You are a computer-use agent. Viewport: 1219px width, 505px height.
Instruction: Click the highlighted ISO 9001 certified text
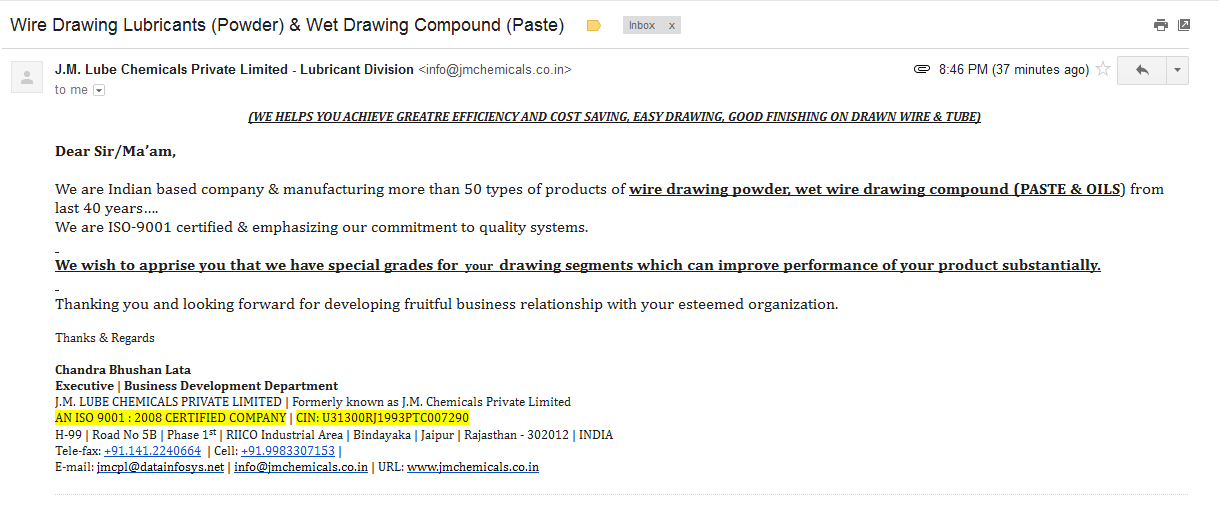(170, 418)
